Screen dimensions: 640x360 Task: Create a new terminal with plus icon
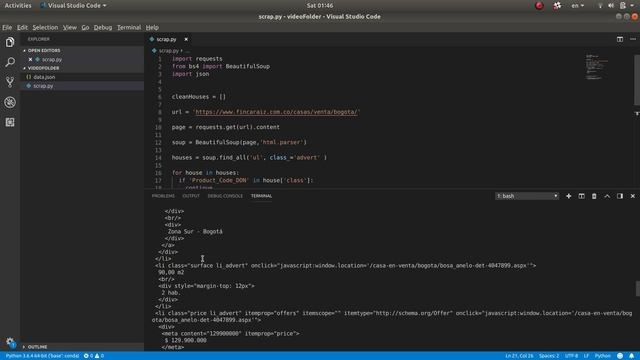point(568,196)
